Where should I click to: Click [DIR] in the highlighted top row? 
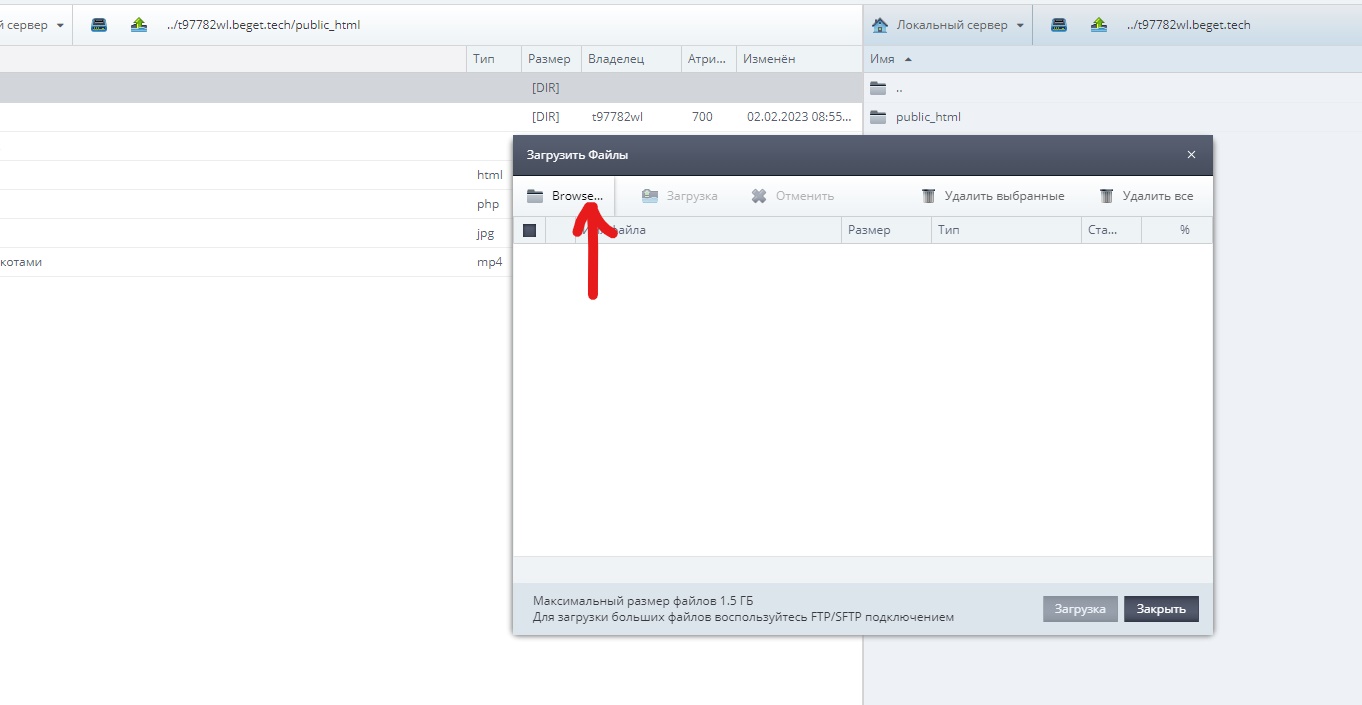[x=546, y=88]
